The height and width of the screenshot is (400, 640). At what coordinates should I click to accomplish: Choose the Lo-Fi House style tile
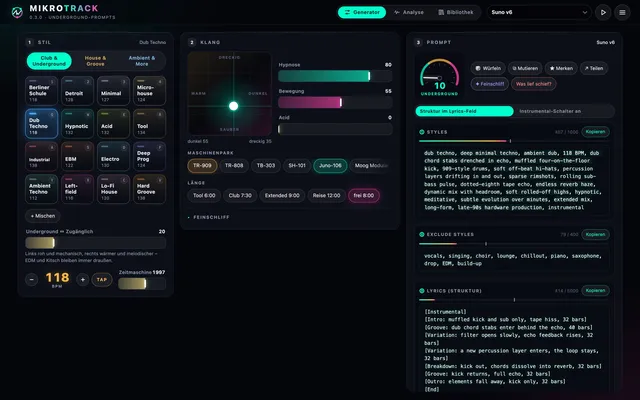[x=113, y=189]
